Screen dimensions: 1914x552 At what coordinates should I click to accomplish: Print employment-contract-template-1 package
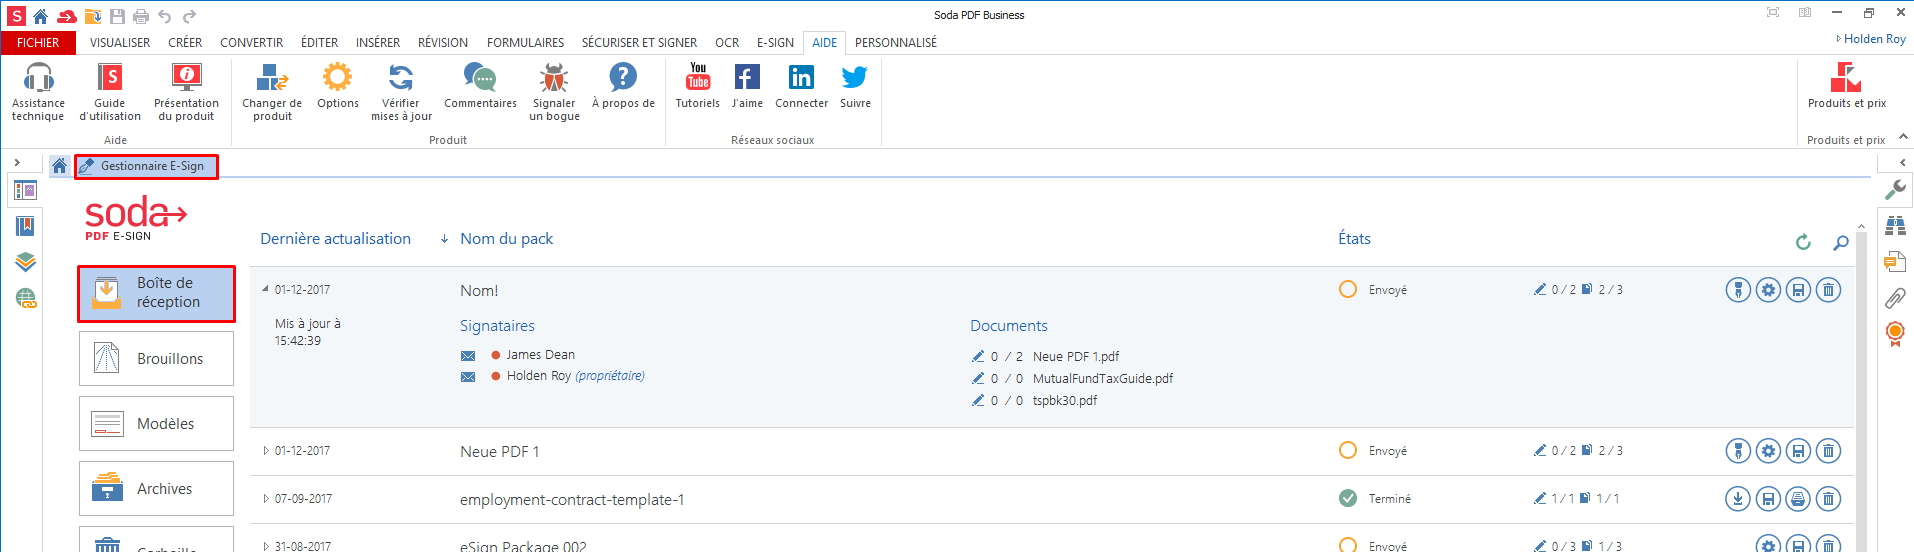tap(1798, 499)
